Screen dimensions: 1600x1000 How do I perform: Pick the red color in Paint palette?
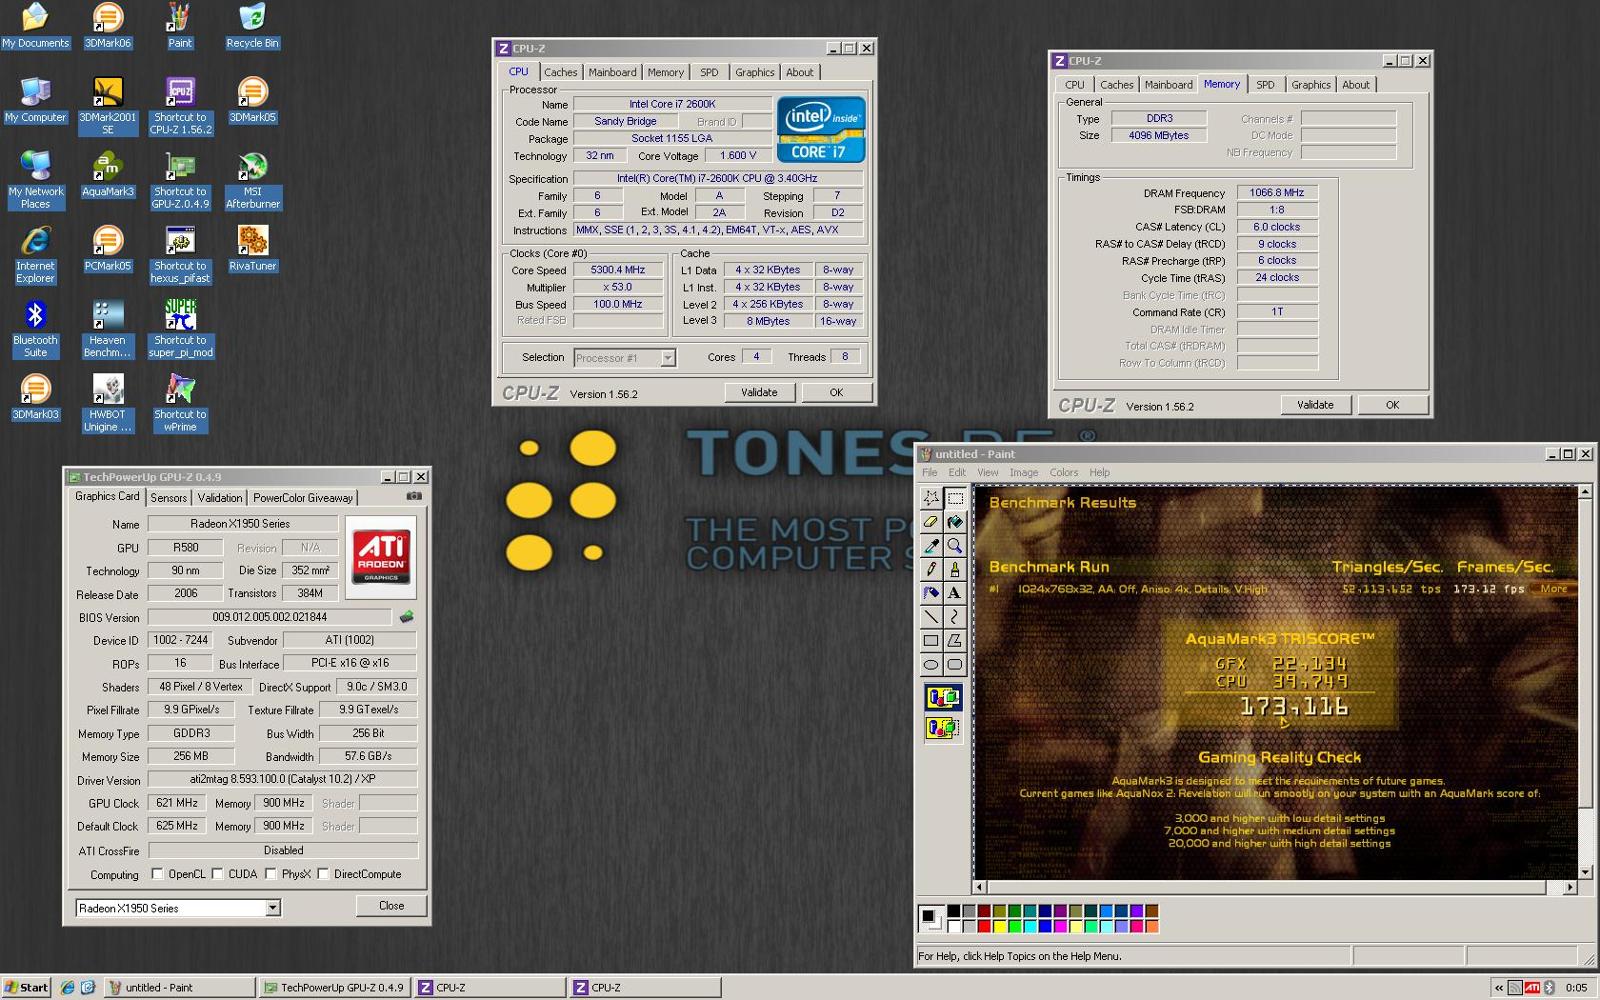click(x=984, y=926)
